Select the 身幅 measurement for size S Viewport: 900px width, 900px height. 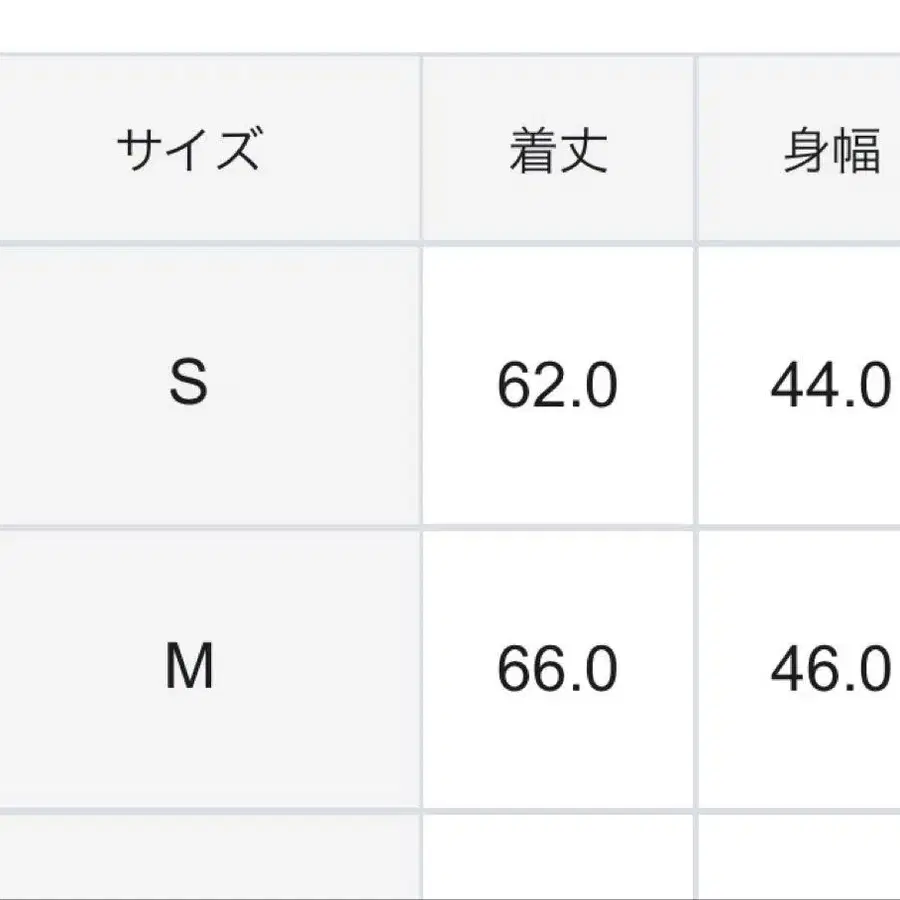tap(830, 387)
